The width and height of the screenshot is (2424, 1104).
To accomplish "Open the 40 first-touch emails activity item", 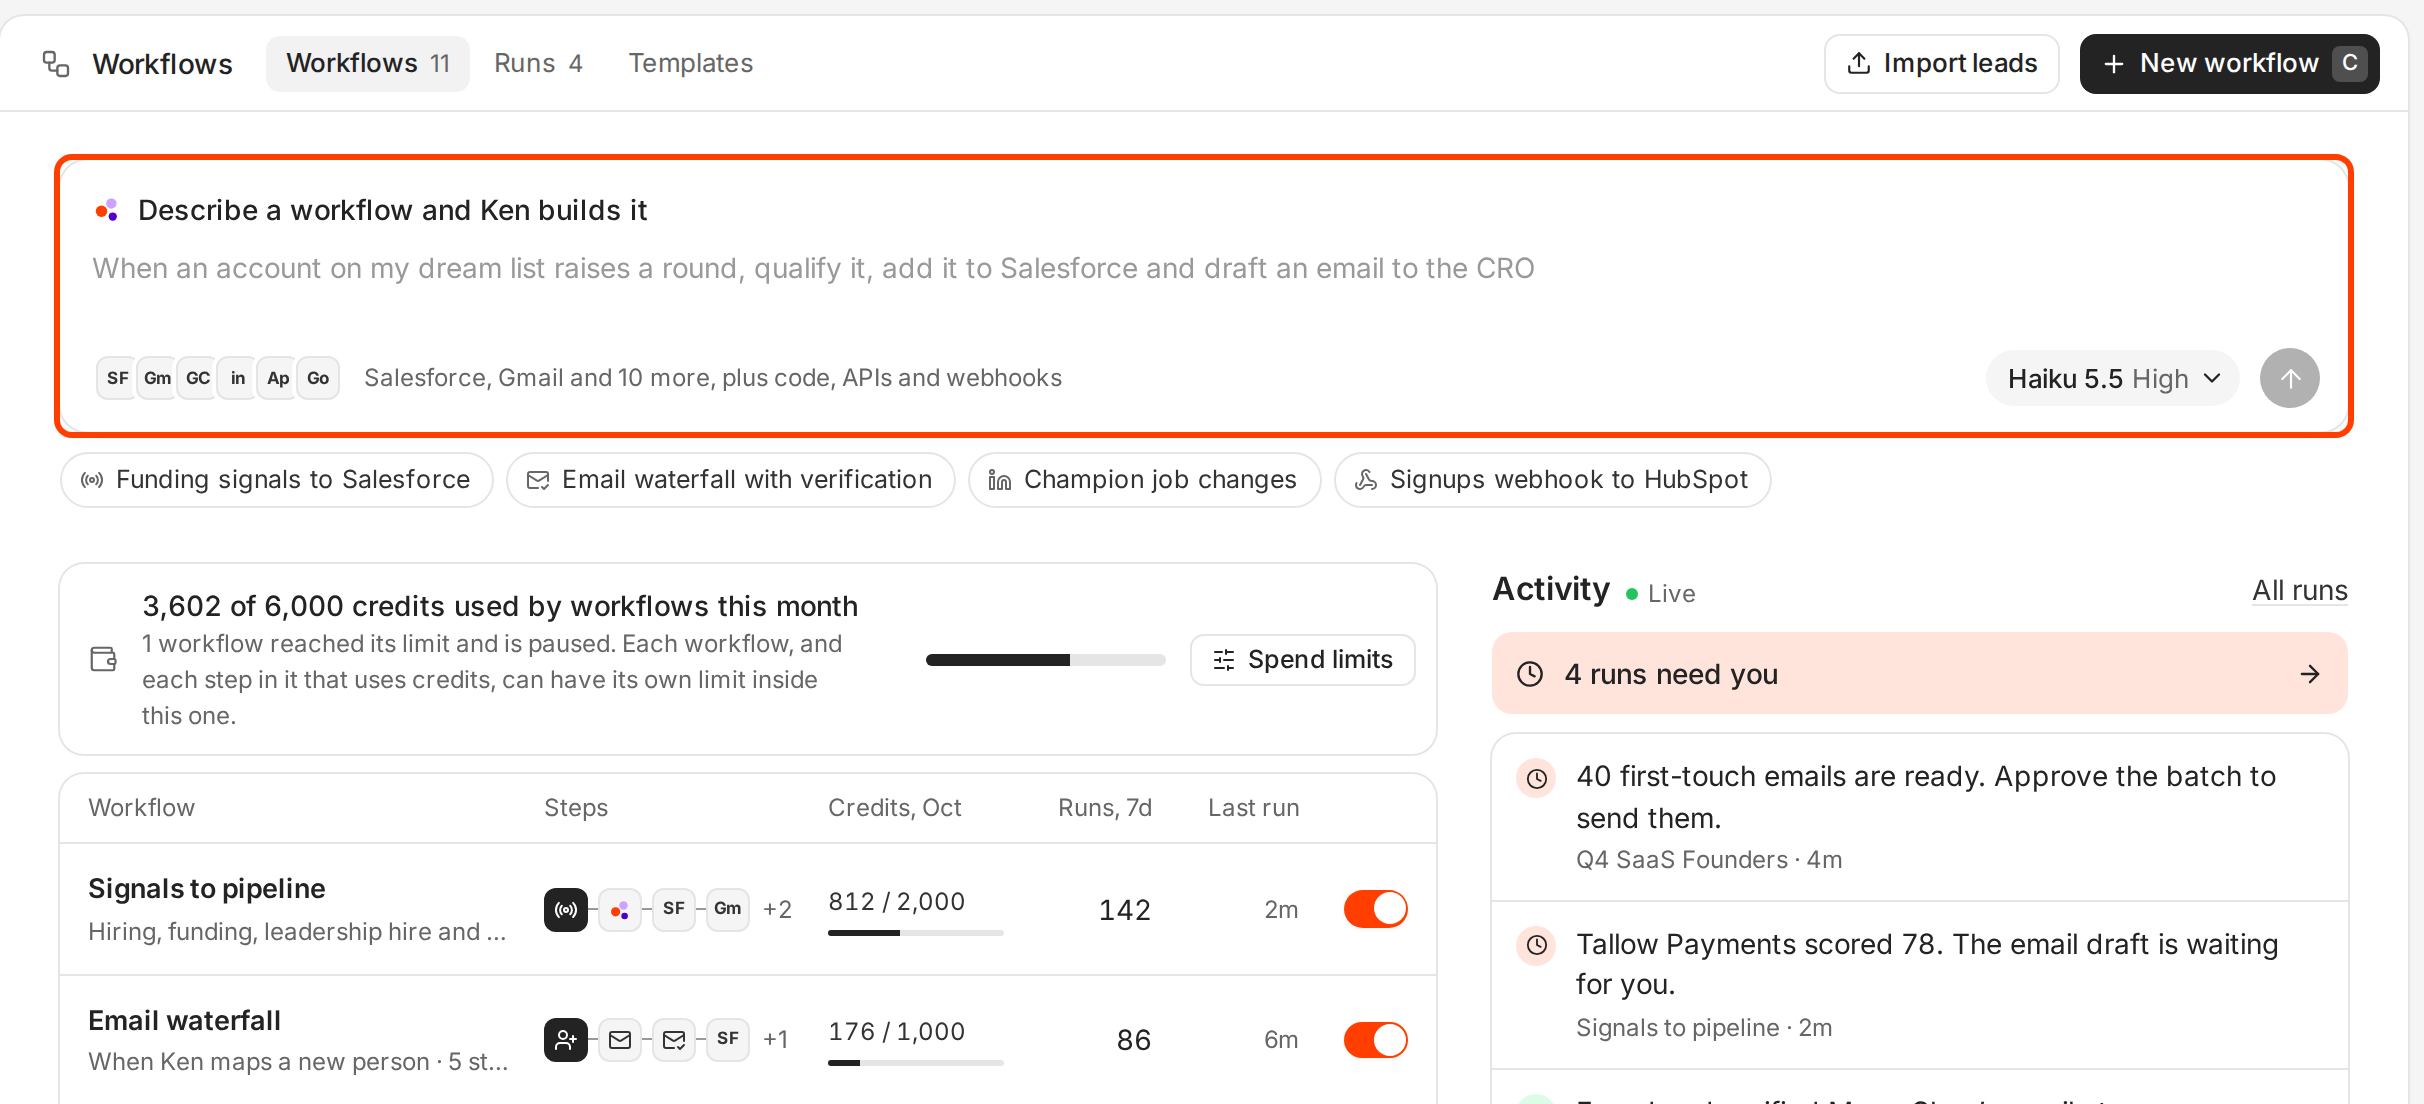I will (1919, 817).
